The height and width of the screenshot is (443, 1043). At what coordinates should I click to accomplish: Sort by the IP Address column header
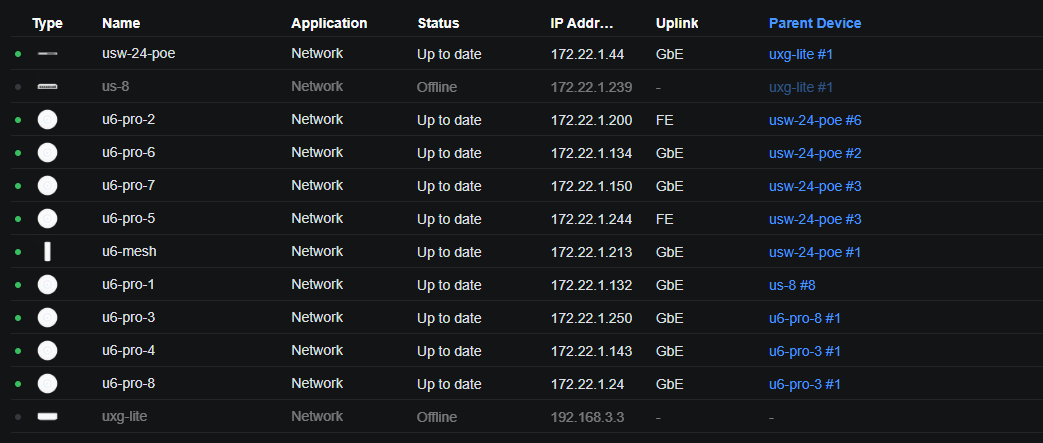click(x=581, y=23)
